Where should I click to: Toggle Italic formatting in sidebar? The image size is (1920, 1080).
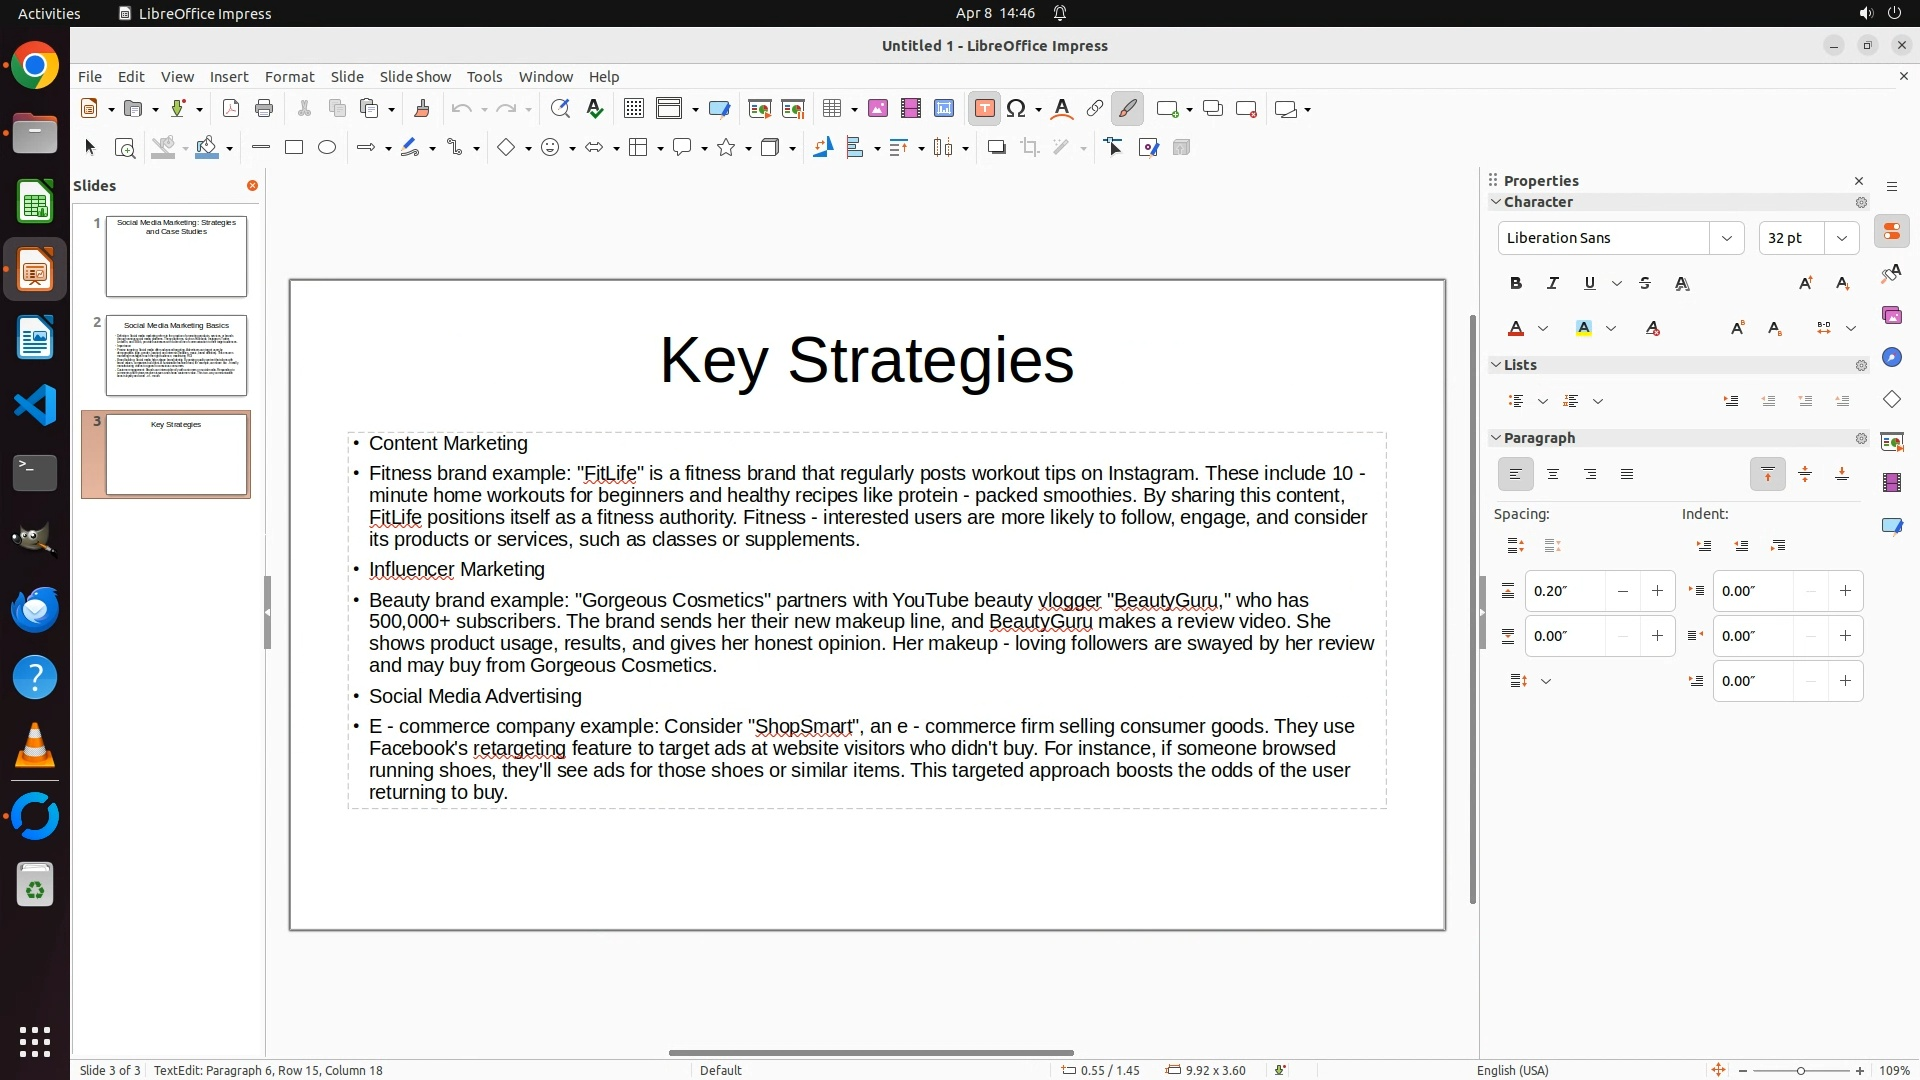pyautogui.click(x=1553, y=284)
